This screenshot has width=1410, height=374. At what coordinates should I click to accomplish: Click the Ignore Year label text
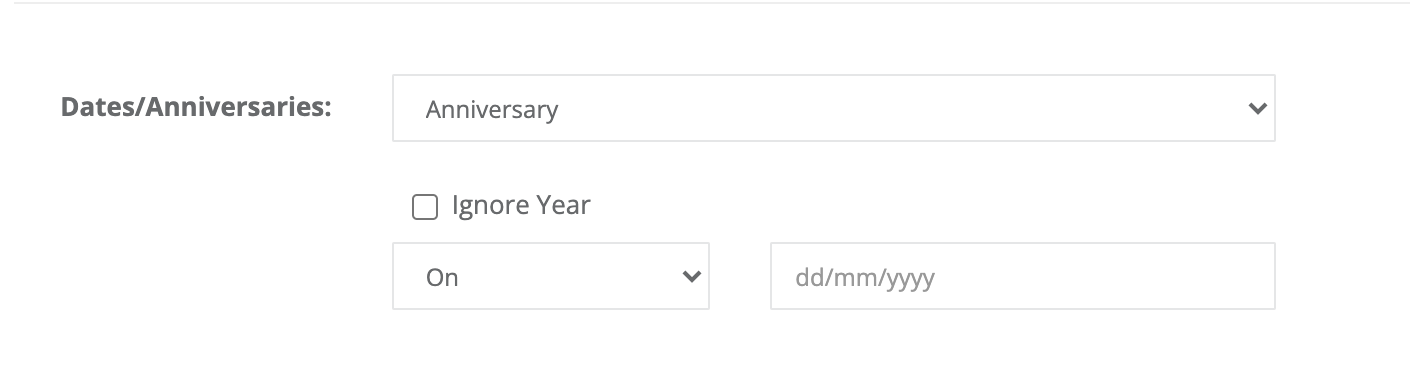(521, 206)
